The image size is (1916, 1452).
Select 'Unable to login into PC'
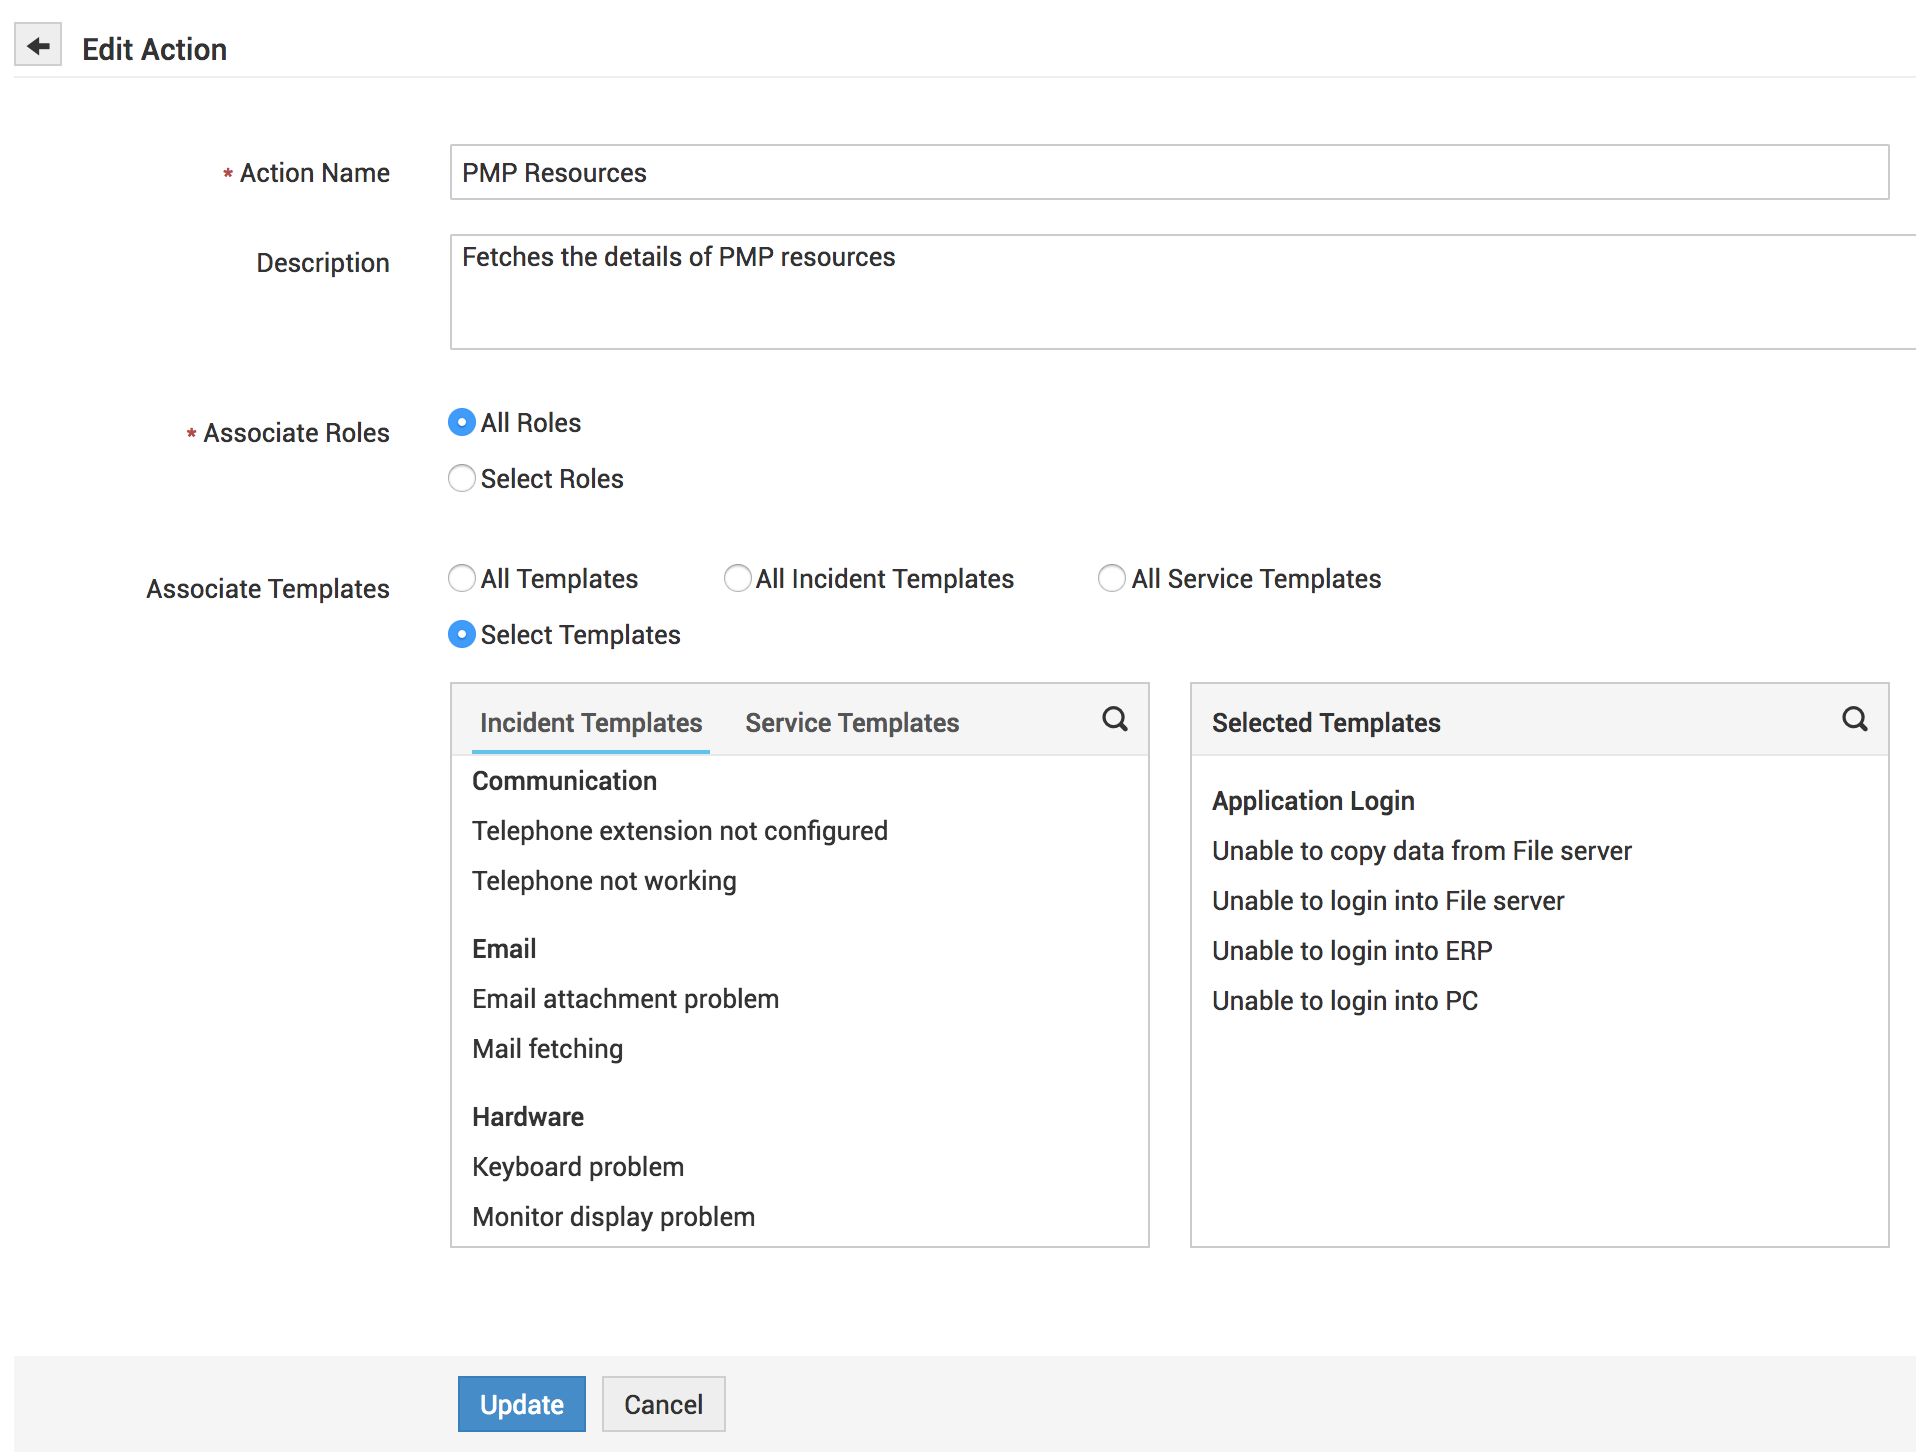click(1345, 1001)
